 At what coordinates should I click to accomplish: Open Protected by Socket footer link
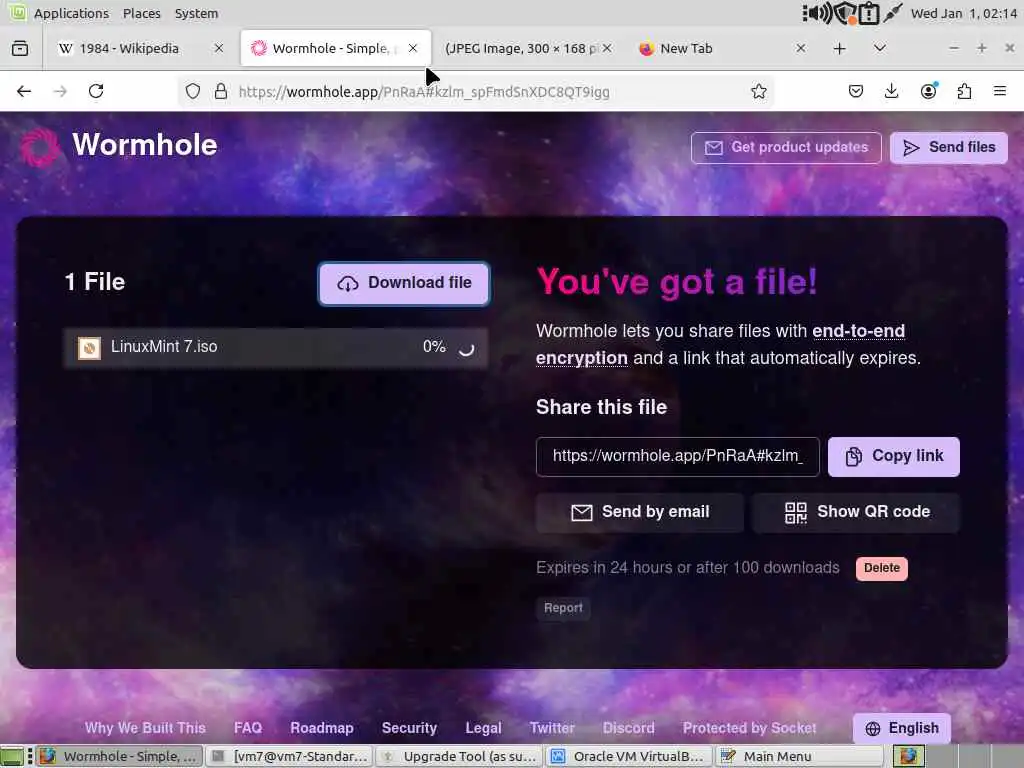pos(749,728)
